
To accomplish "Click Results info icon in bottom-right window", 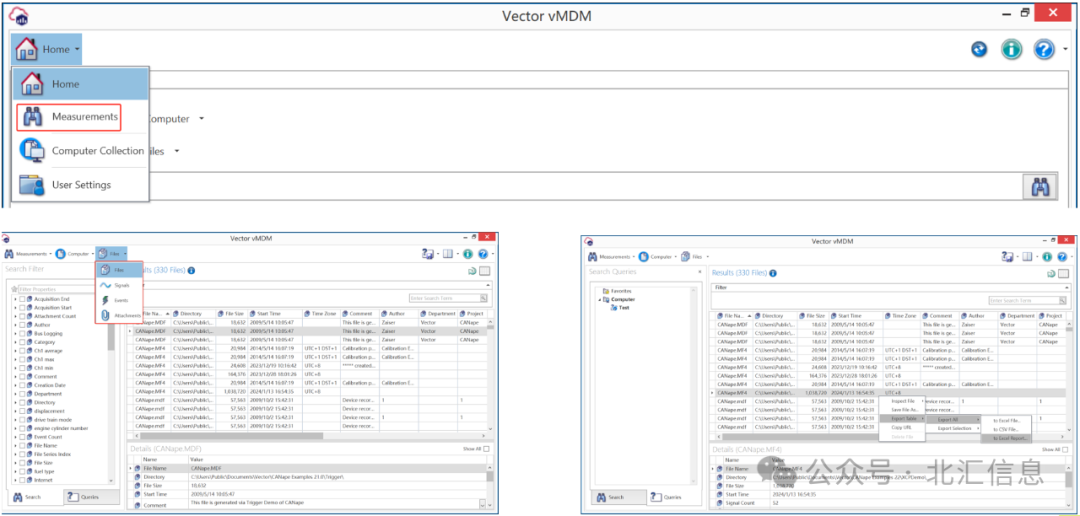I will [x=773, y=273].
